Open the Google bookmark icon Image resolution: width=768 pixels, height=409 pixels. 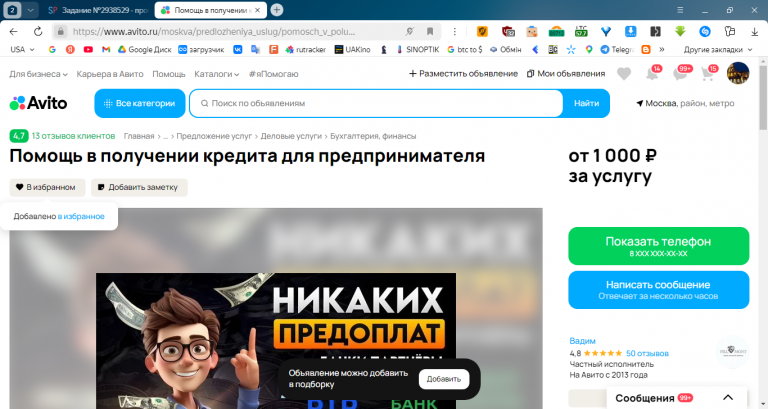coord(52,49)
